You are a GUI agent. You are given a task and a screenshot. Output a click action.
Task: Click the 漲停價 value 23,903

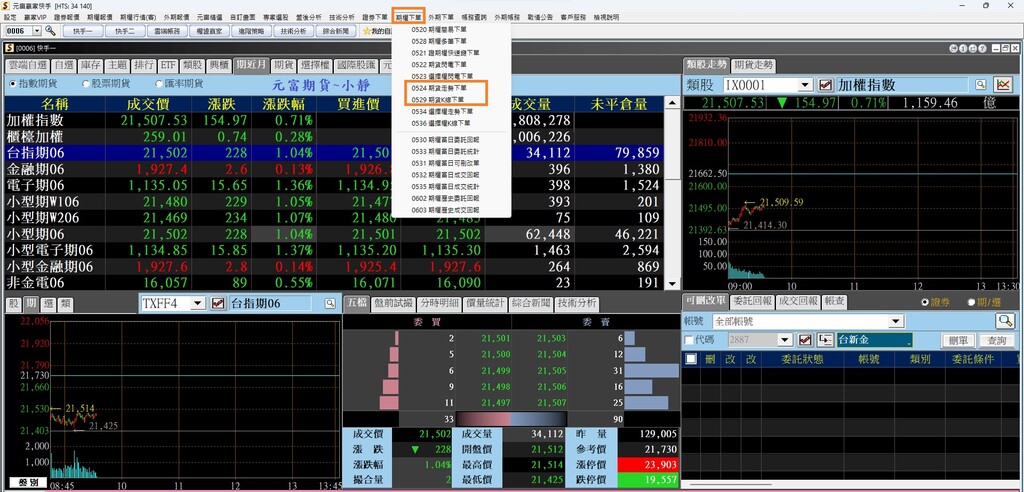(650, 465)
